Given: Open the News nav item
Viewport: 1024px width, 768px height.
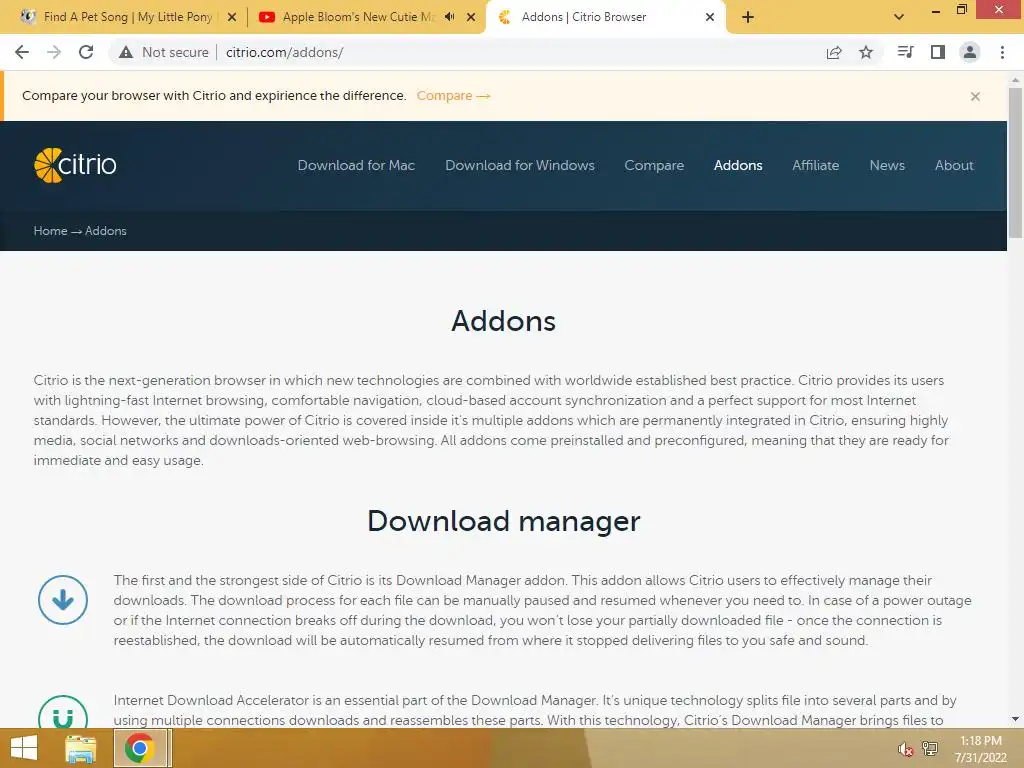Looking at the screenshot, I should [x=887, y=165].
